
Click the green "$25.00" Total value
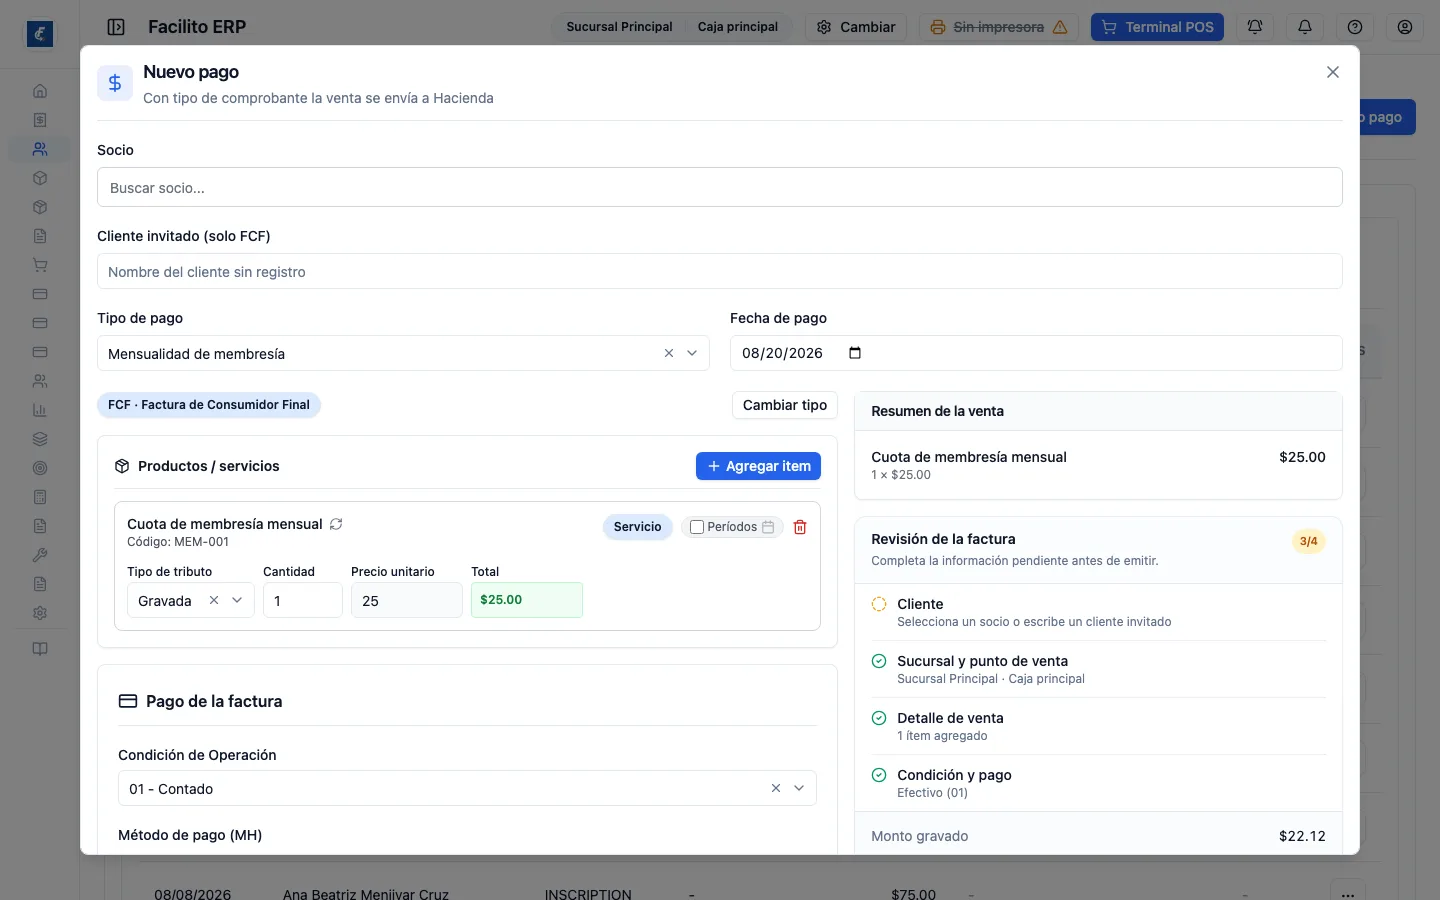527,600
